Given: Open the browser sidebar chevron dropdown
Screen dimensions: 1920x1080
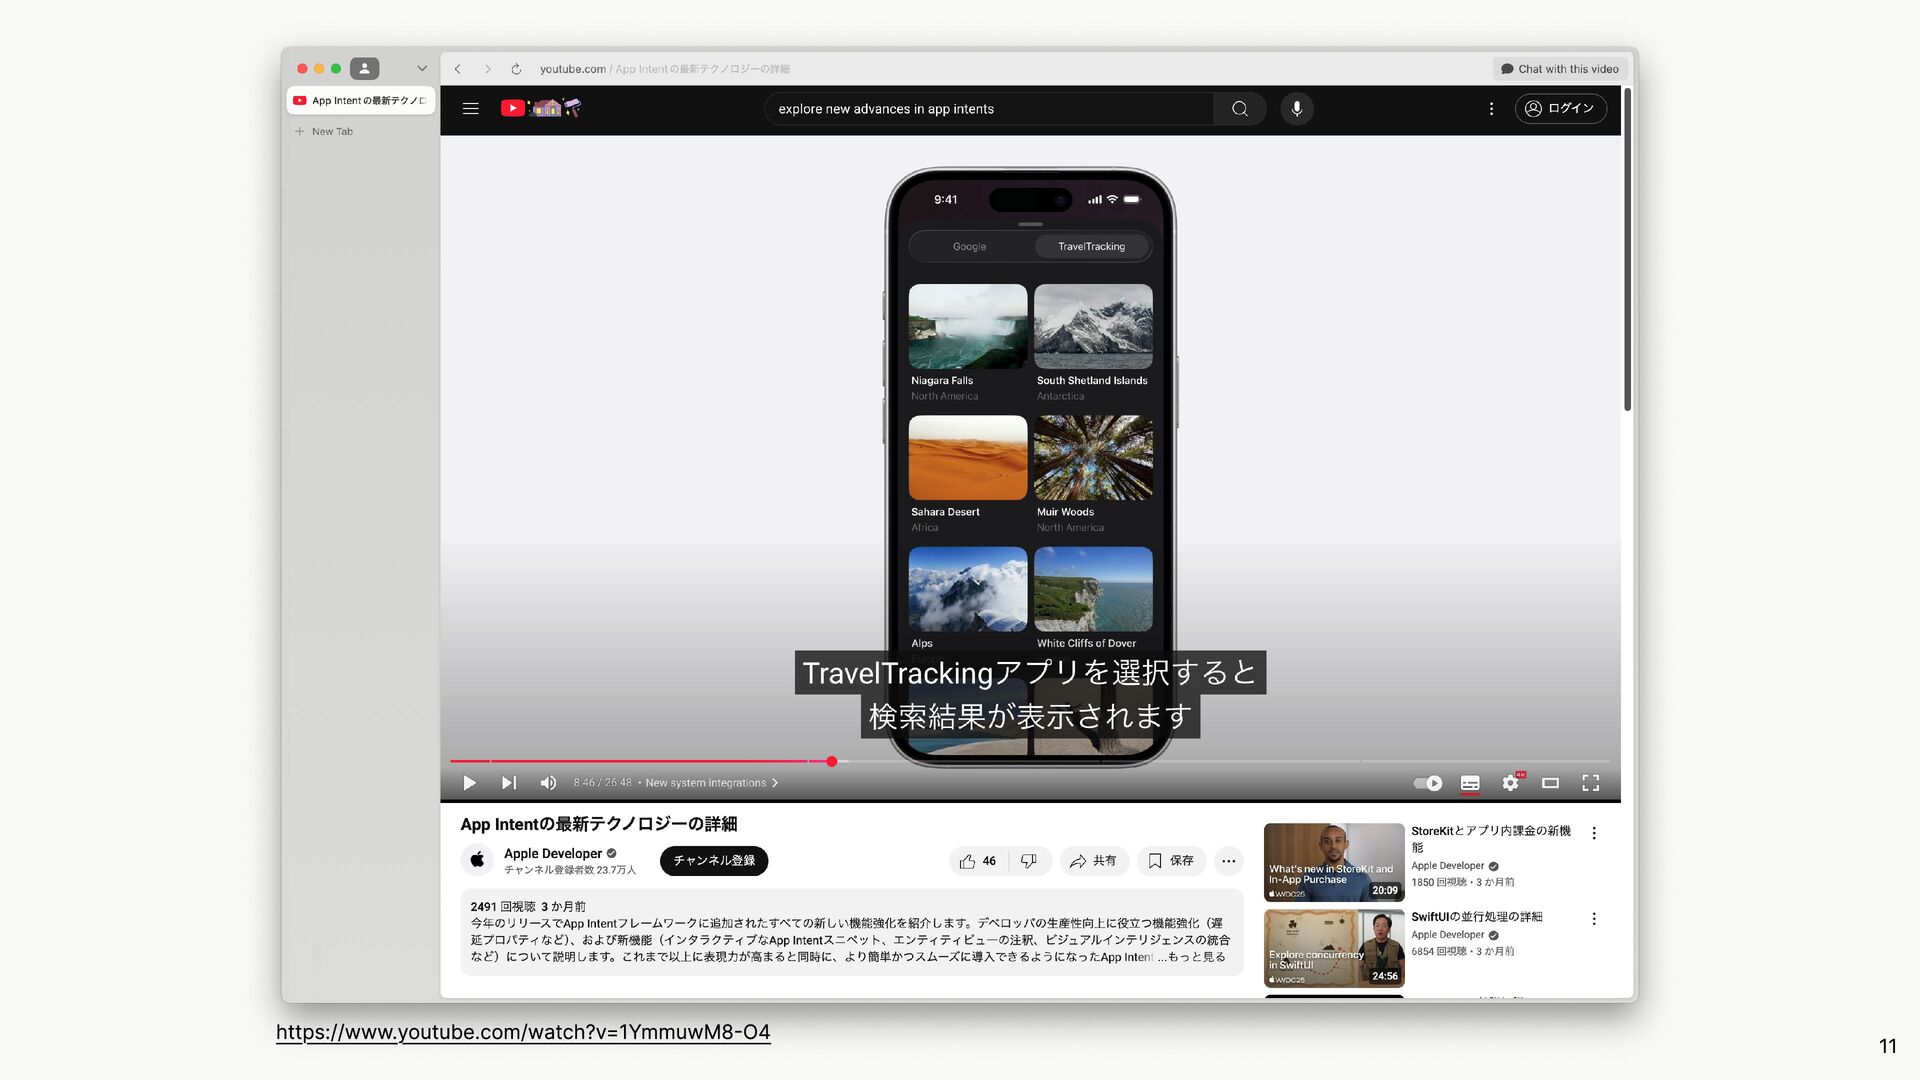Looking at the screenshot, I should point(422,69).
